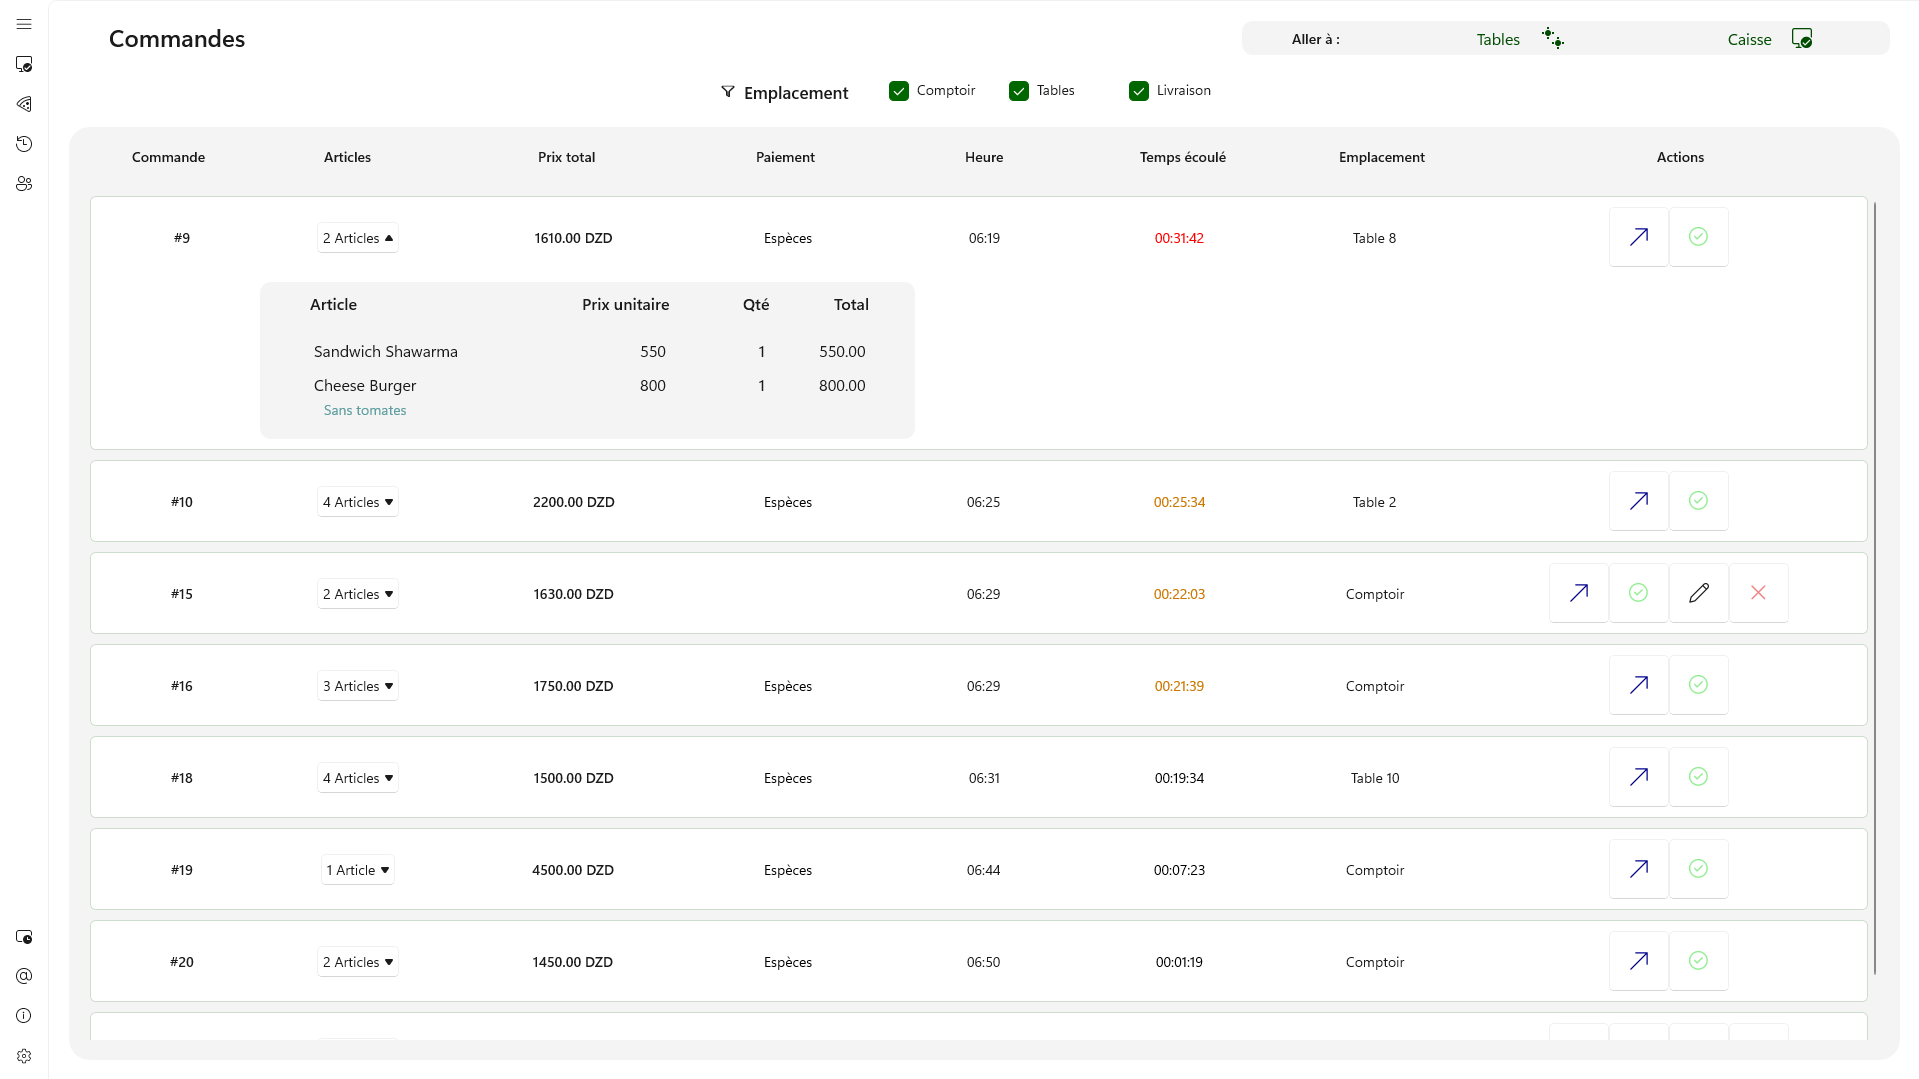Open the hamburger menu in sidebar
Screen dimensions: 1919x1079
24,24
